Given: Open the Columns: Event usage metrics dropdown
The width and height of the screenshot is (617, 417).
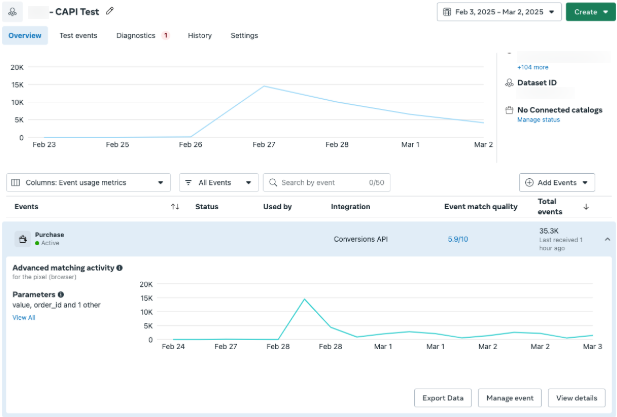Looking at the screenshot, I should pos(89,183).
